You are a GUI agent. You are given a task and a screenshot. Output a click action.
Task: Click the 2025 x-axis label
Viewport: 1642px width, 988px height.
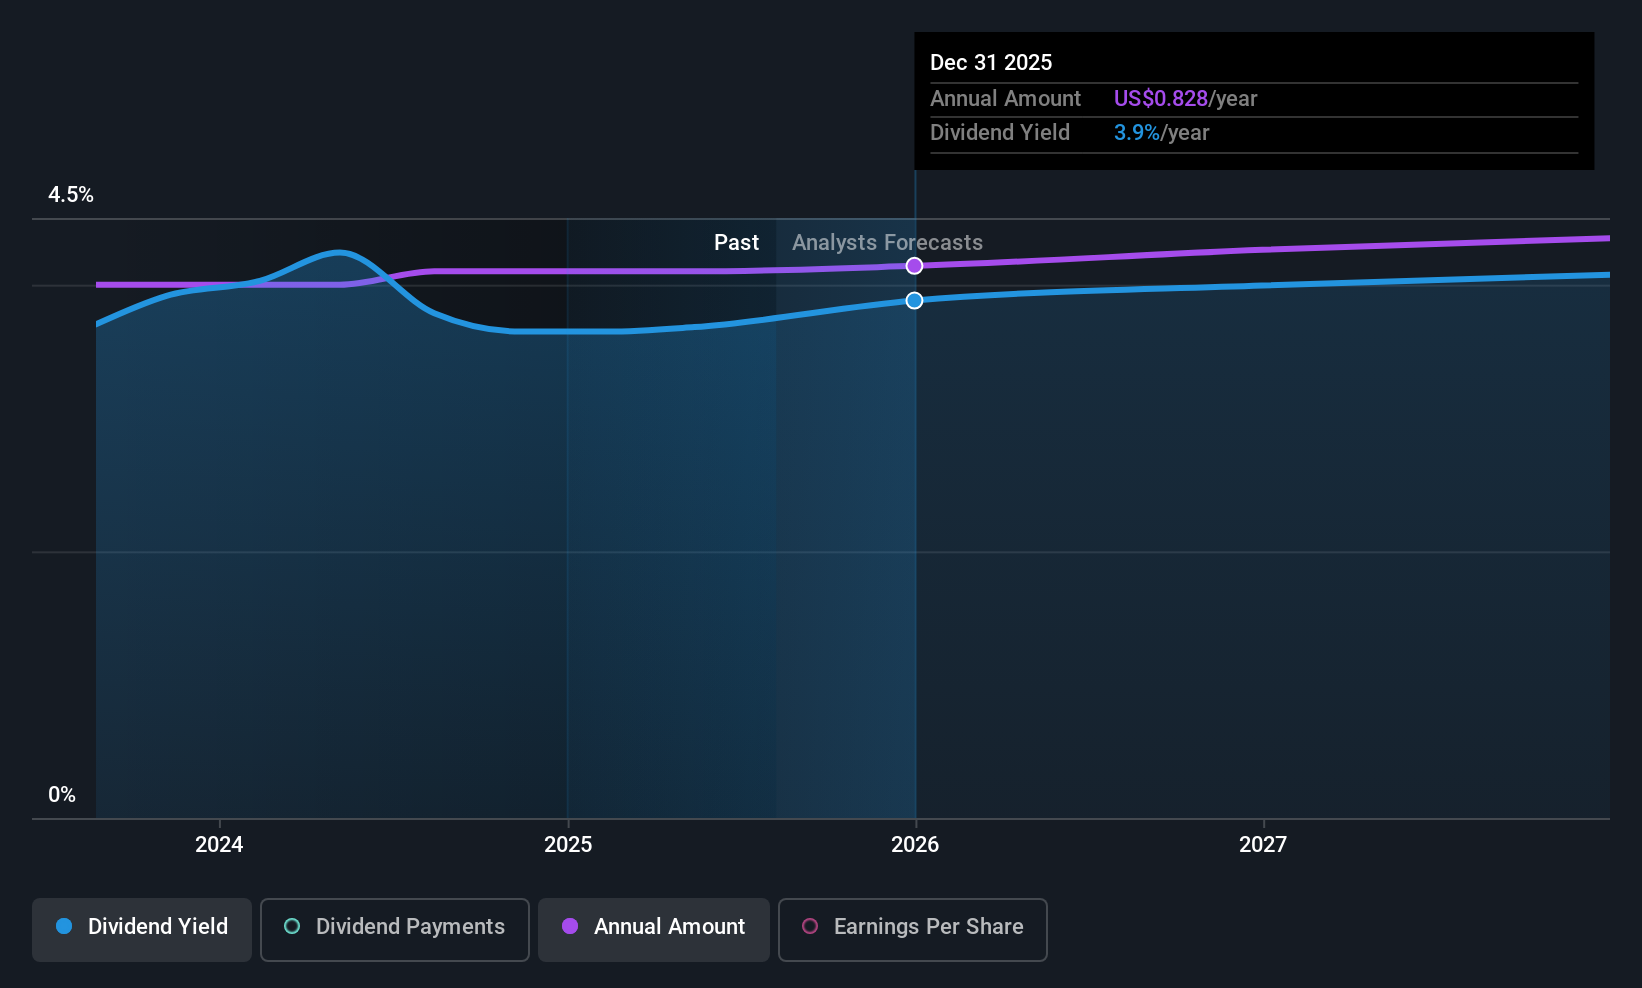click(x=568, y=844)
